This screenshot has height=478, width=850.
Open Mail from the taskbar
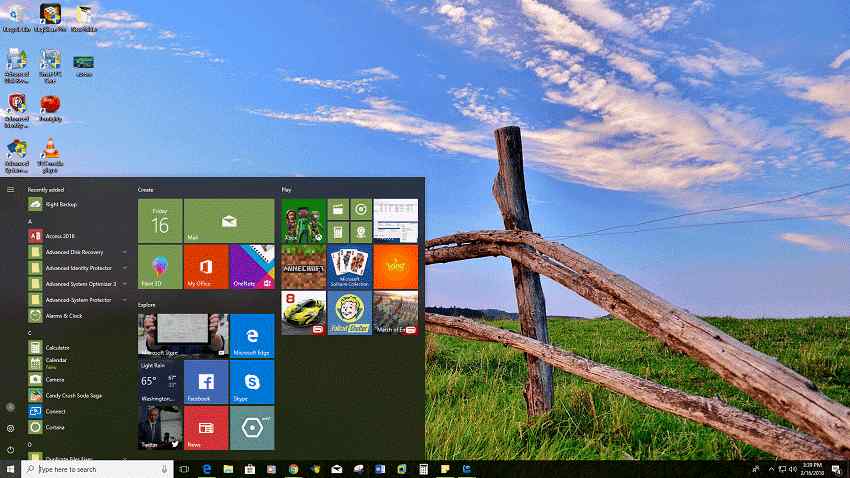click(x=337, y=469)
